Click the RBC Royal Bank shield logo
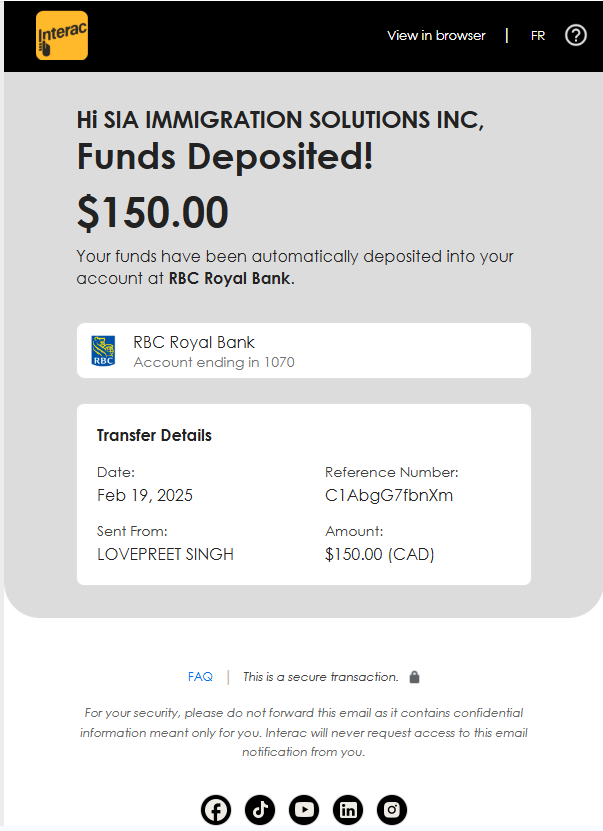Screen dimensions: 603x831 click(103, 351)
